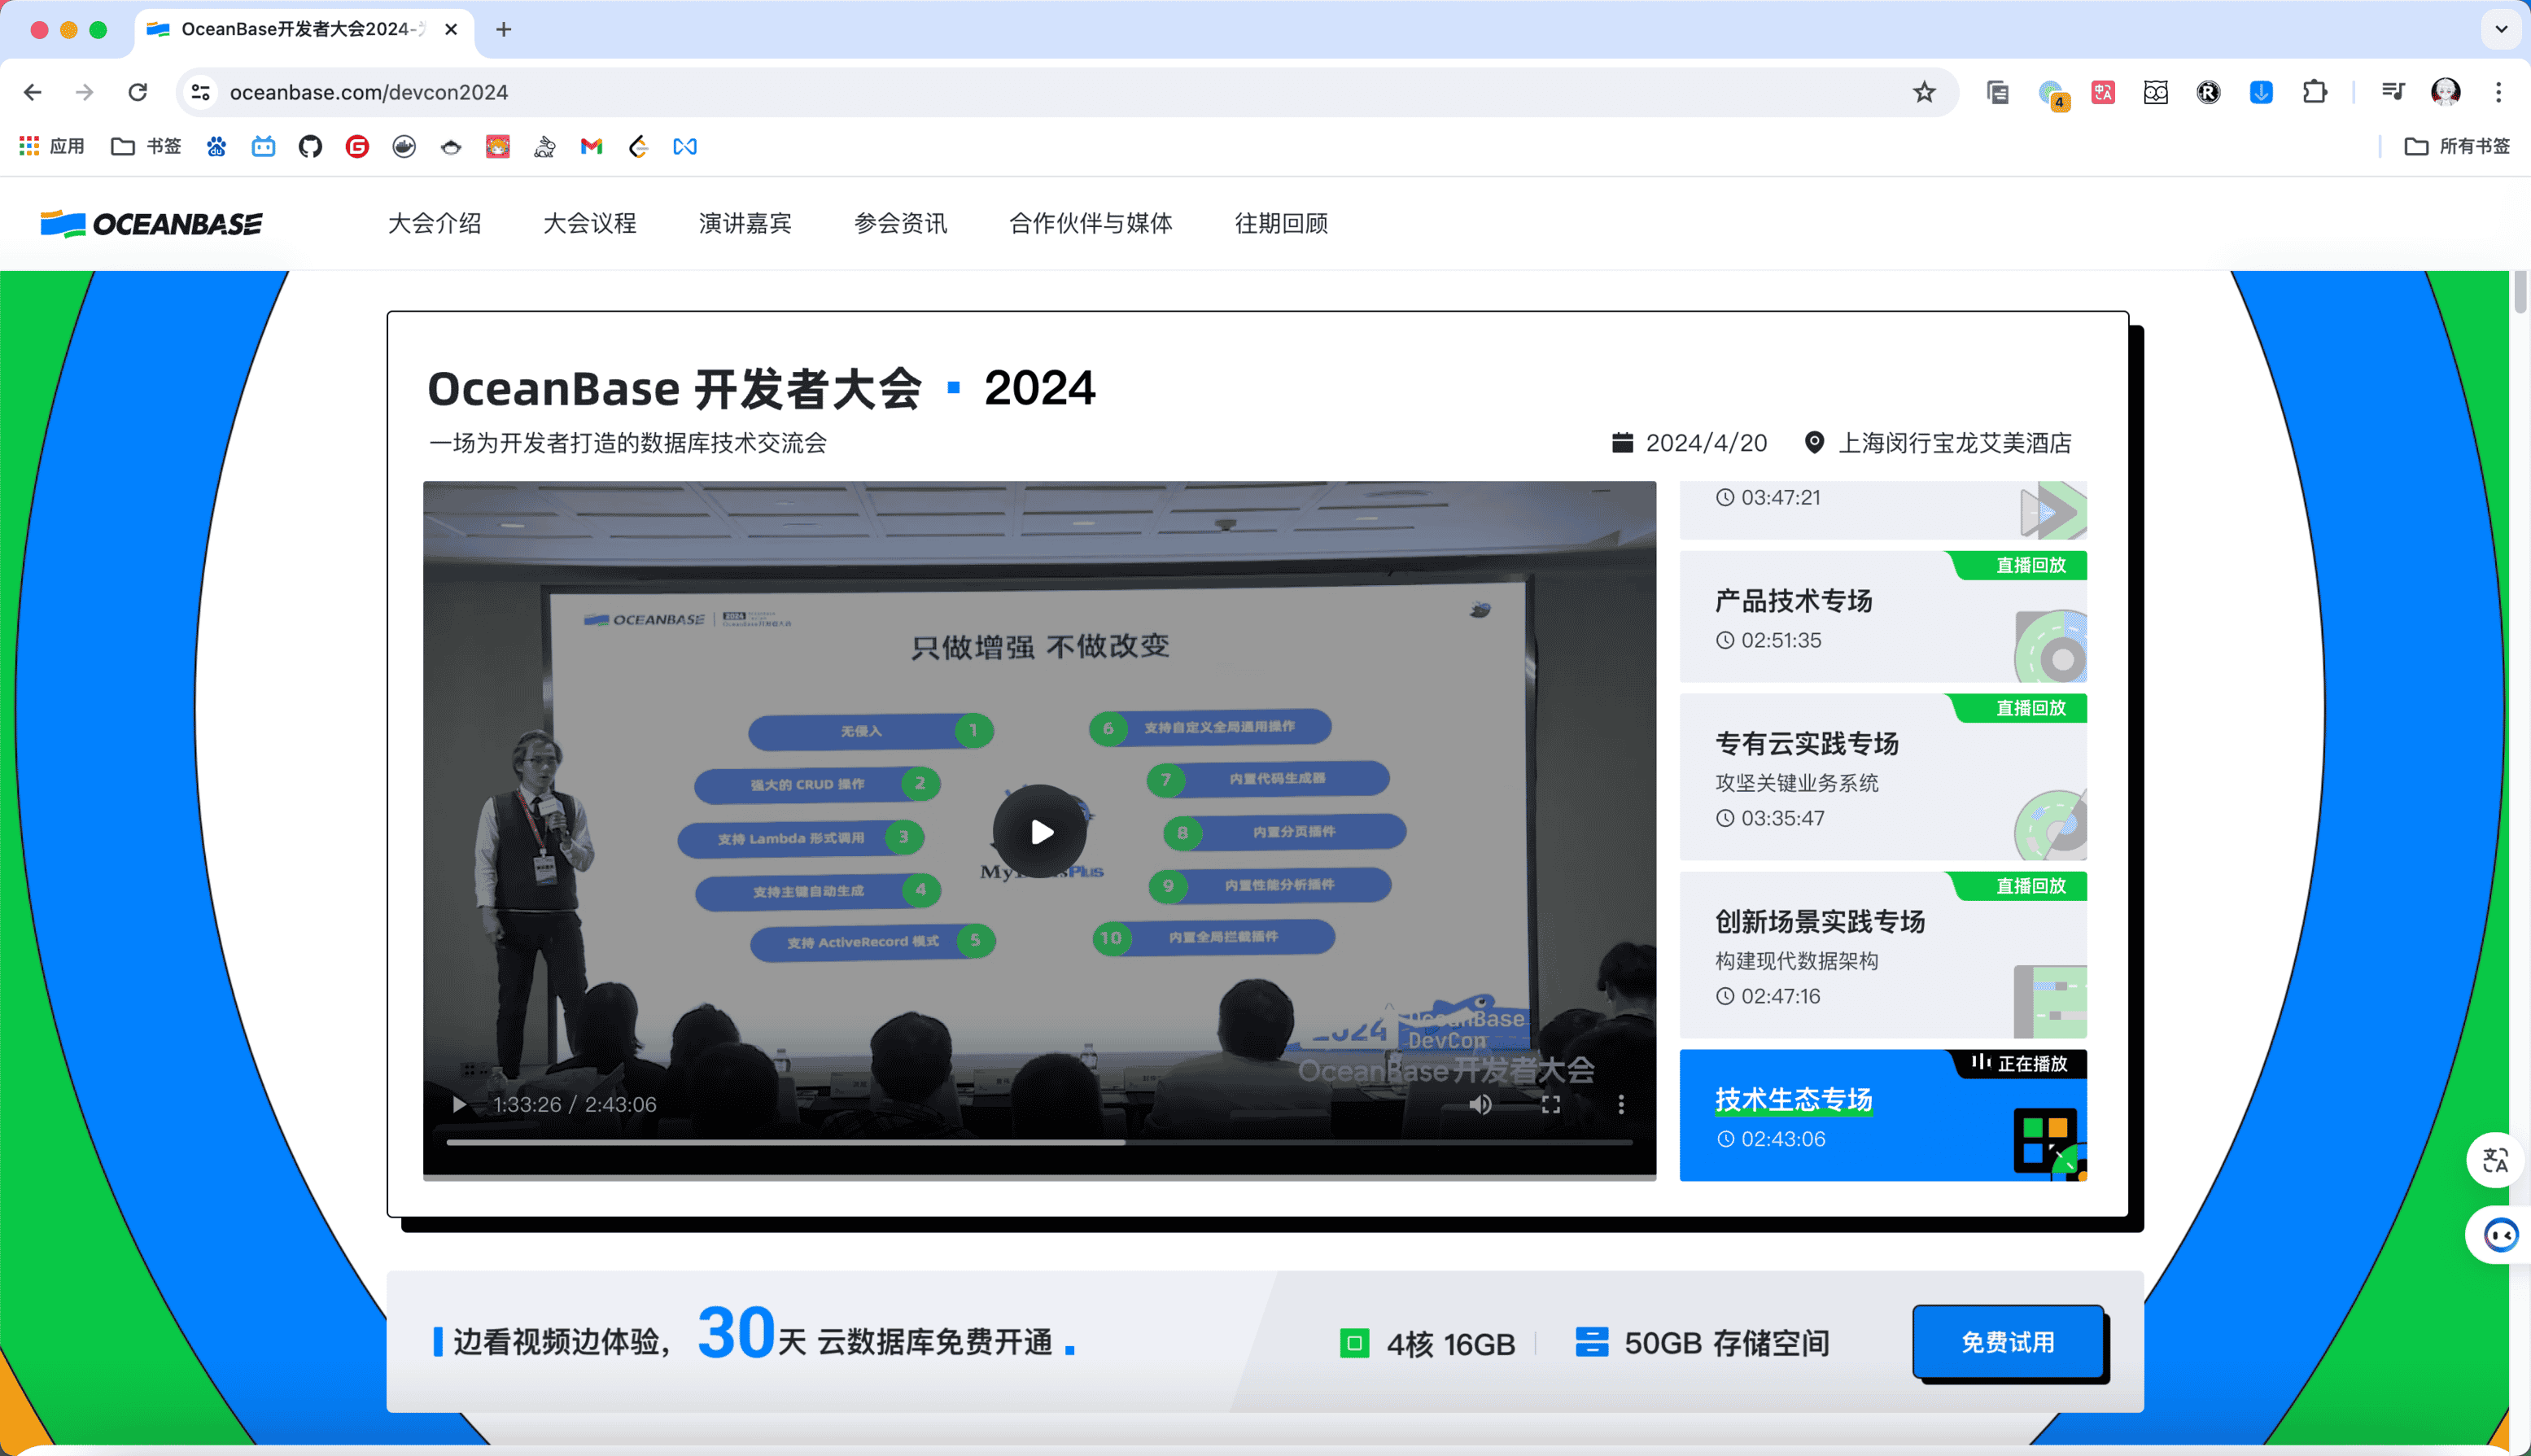
Task: Open the Gmail bookmark icon
Action: pyautogui.click(x=591, y=147)
